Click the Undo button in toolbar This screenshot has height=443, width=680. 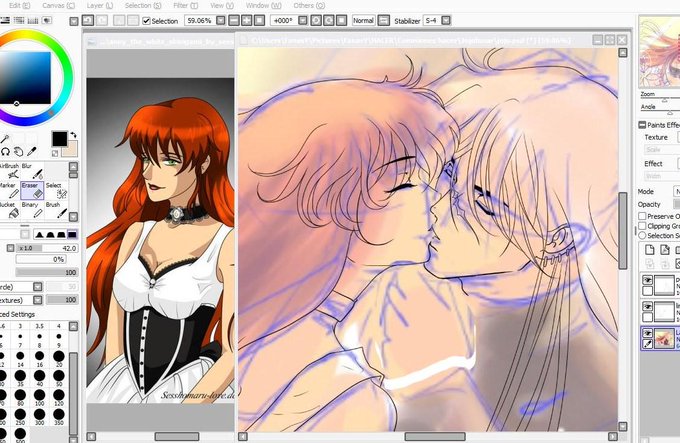click(88, 20)
